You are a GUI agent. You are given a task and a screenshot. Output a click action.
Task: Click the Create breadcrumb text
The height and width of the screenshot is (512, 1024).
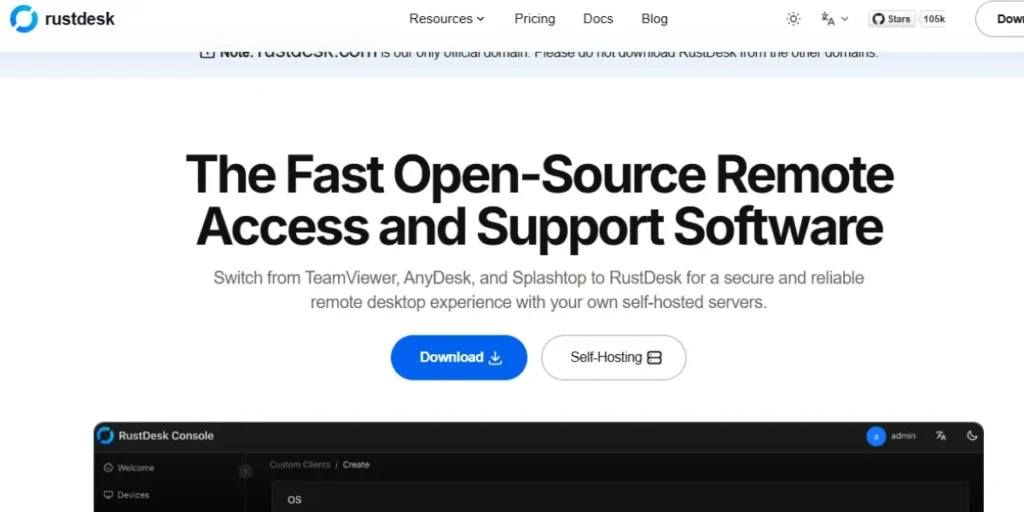point(356,465)
